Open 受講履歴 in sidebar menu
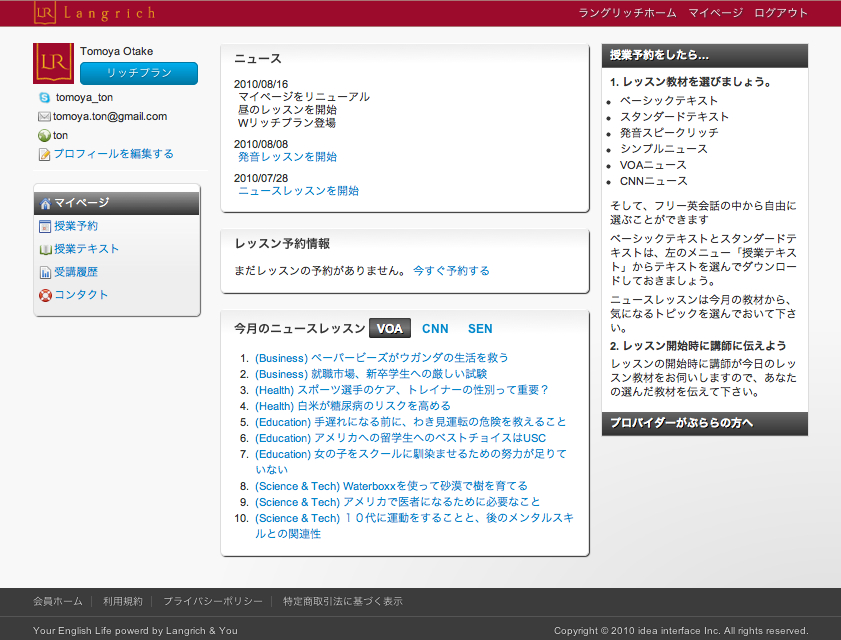The image size is (841, 640). click(x=76, y=272)
